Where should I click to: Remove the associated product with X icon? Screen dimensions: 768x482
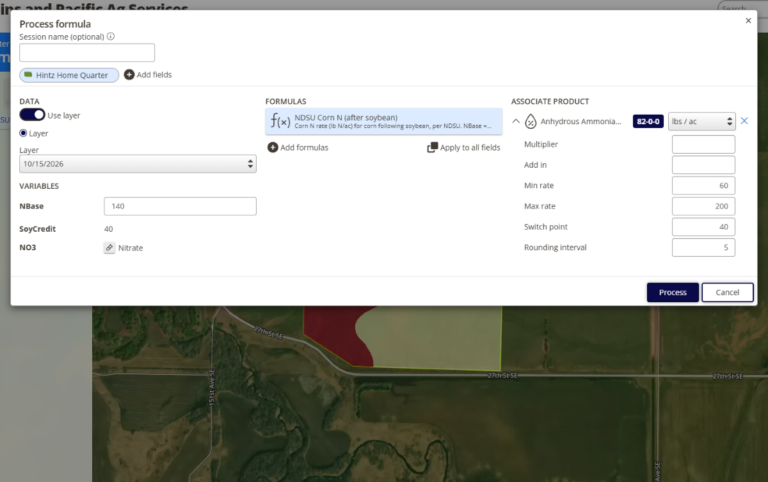click(744, 120)
